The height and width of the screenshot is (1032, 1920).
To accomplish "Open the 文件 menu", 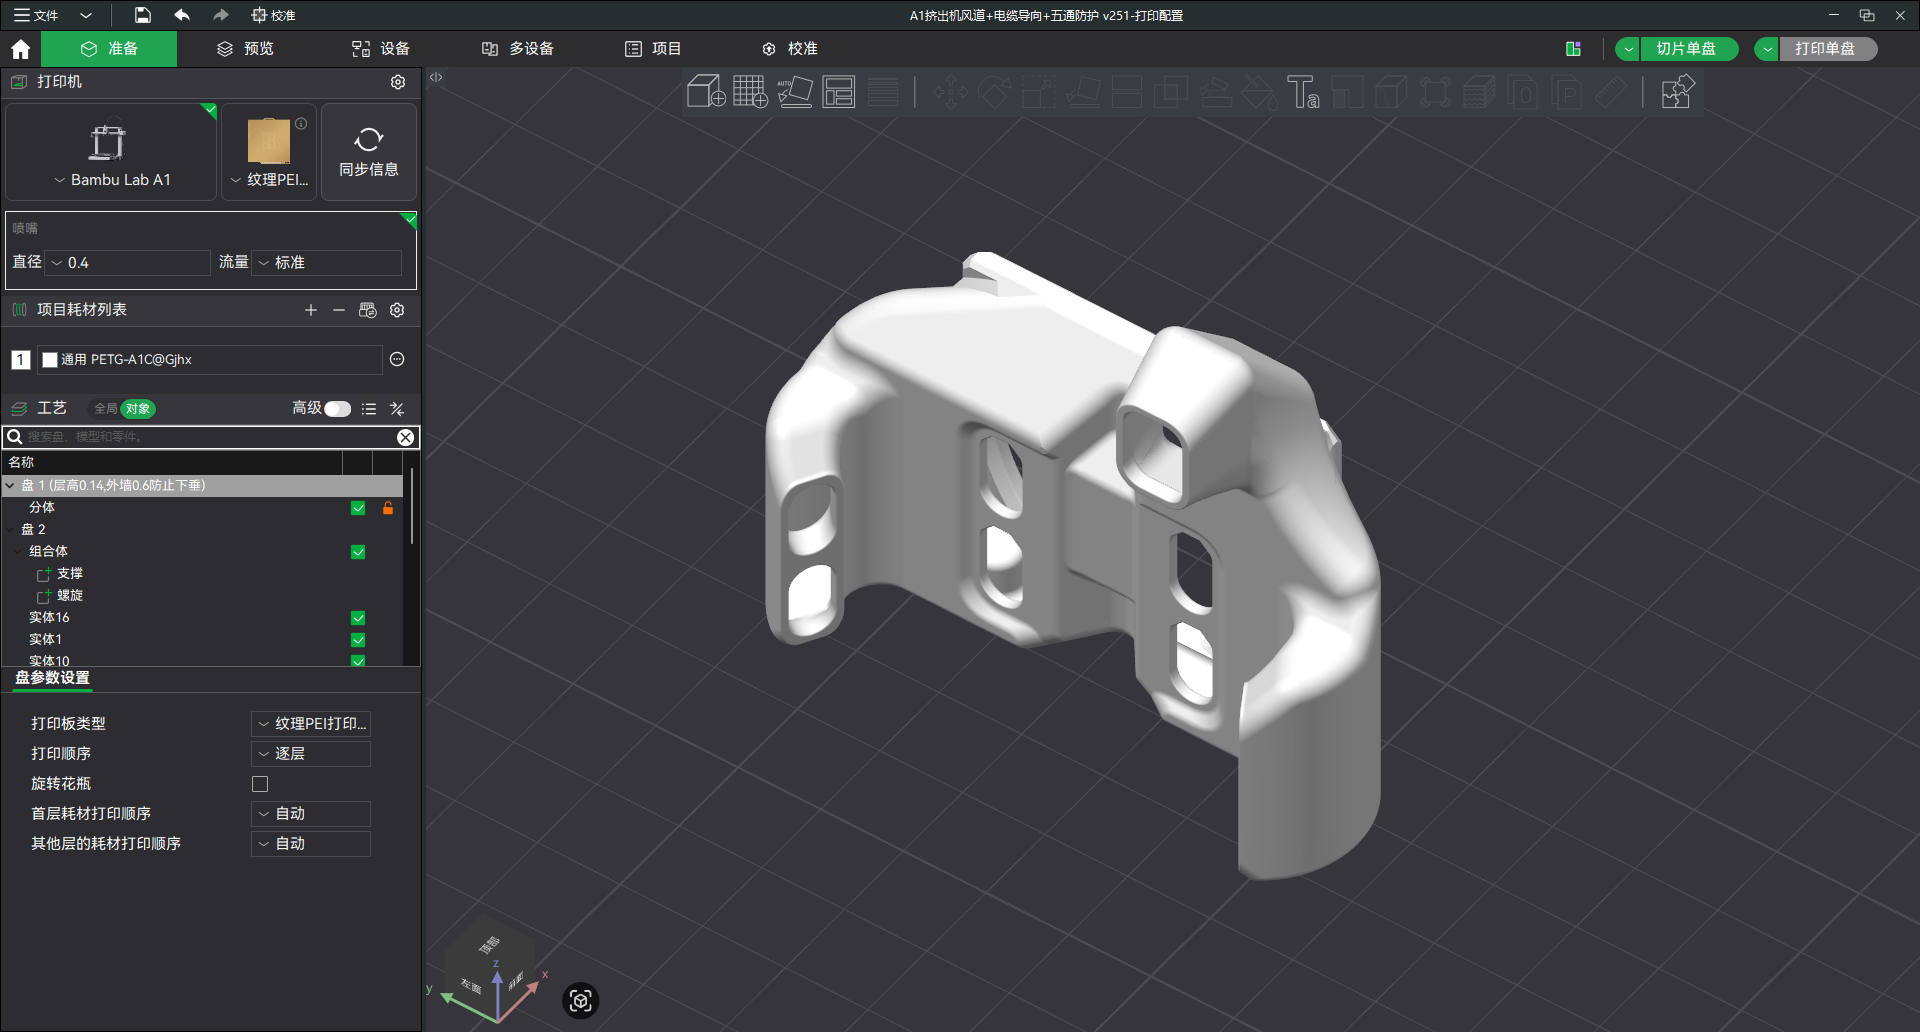I will pyautogui.click(x=37, y=15).
